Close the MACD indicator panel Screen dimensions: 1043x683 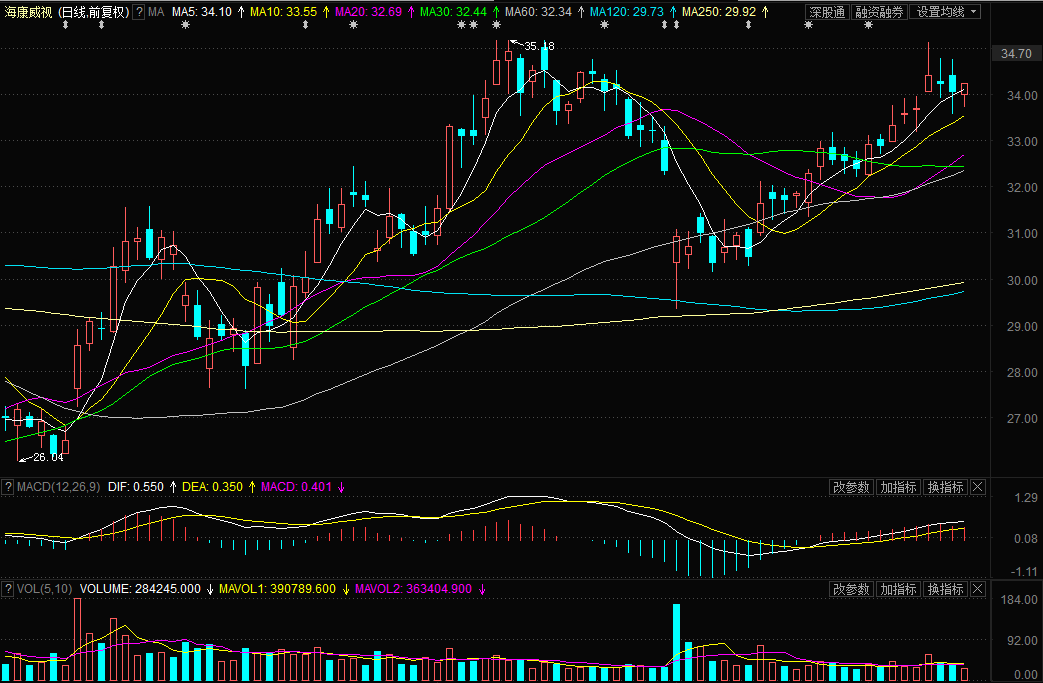[977, 487]
